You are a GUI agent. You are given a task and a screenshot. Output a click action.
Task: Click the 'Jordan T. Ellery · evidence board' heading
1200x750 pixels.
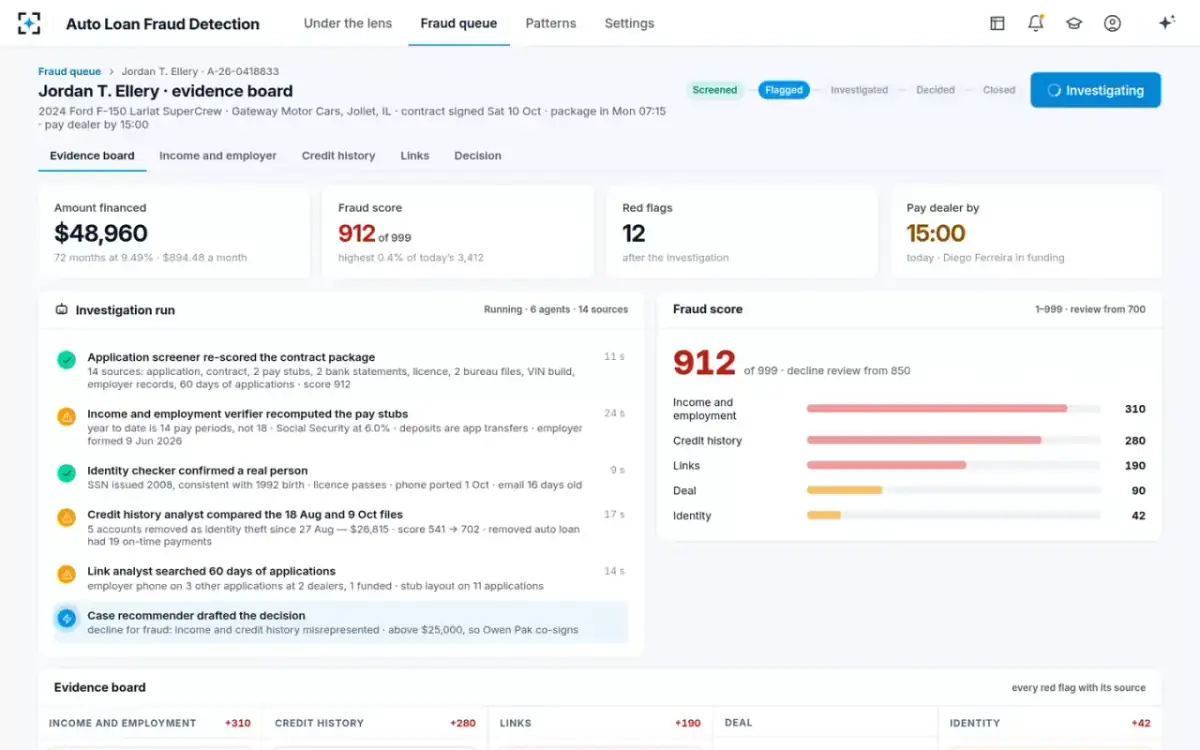pos(166,91)
